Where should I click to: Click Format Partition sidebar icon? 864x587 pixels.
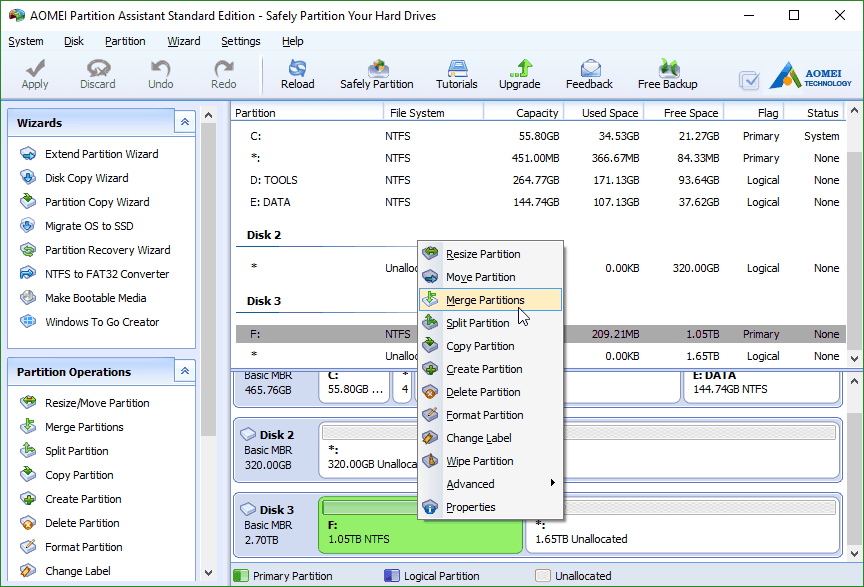click(28, 546)
